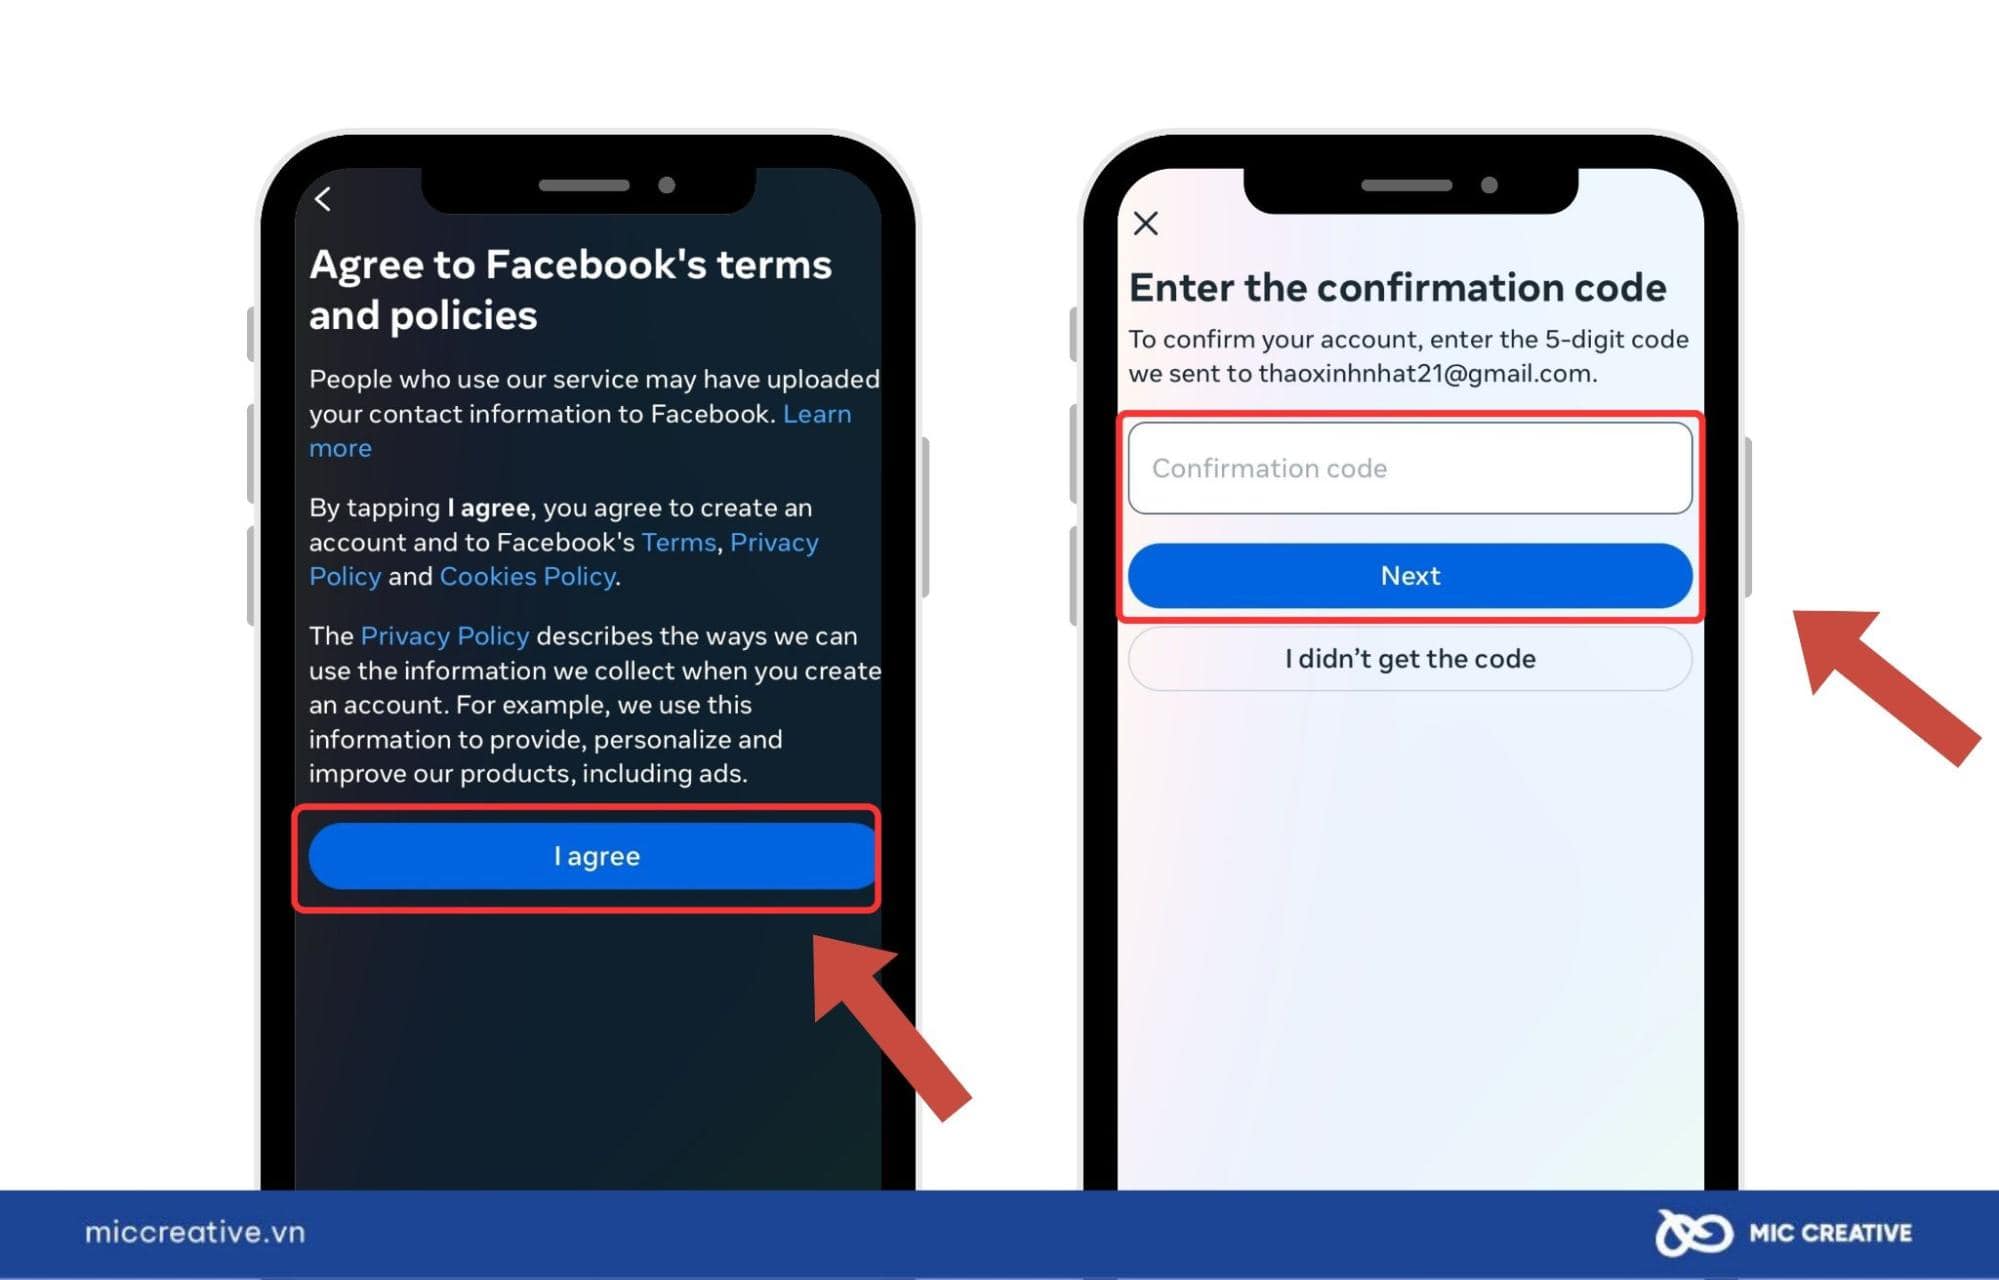Select the confirmation code input field
Viewport: 1999px width, 1280px height.
tap(1407, 467)
